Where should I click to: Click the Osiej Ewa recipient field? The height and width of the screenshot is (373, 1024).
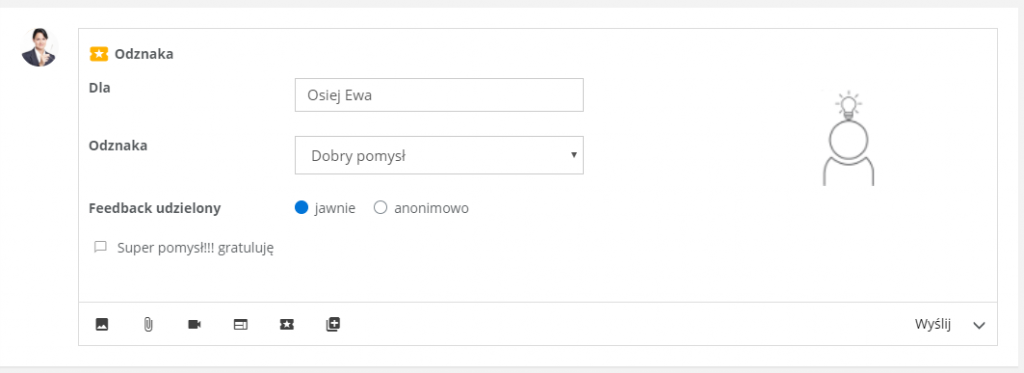[x=439, y=95]
